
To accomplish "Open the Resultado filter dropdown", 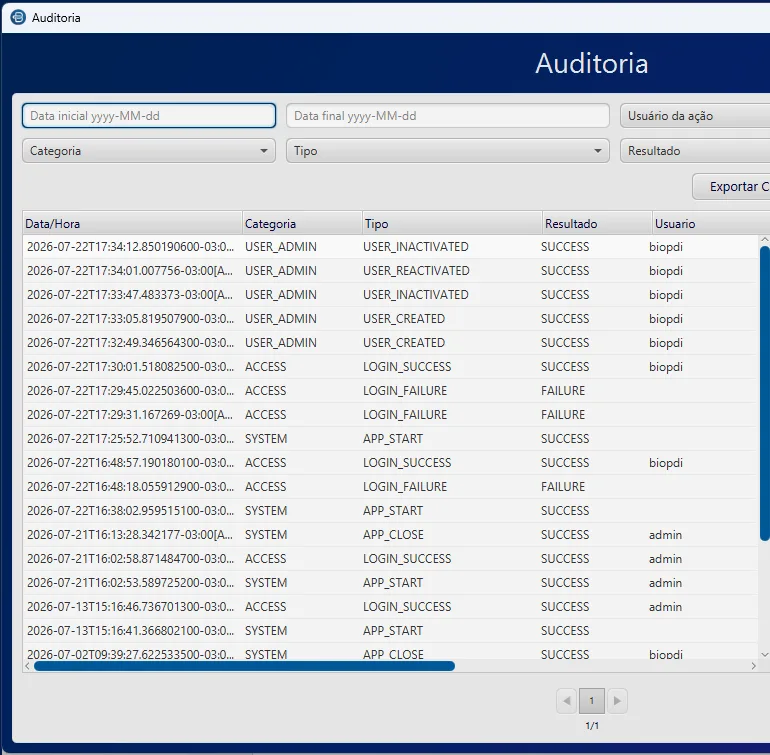I will [x=695, y=151].
